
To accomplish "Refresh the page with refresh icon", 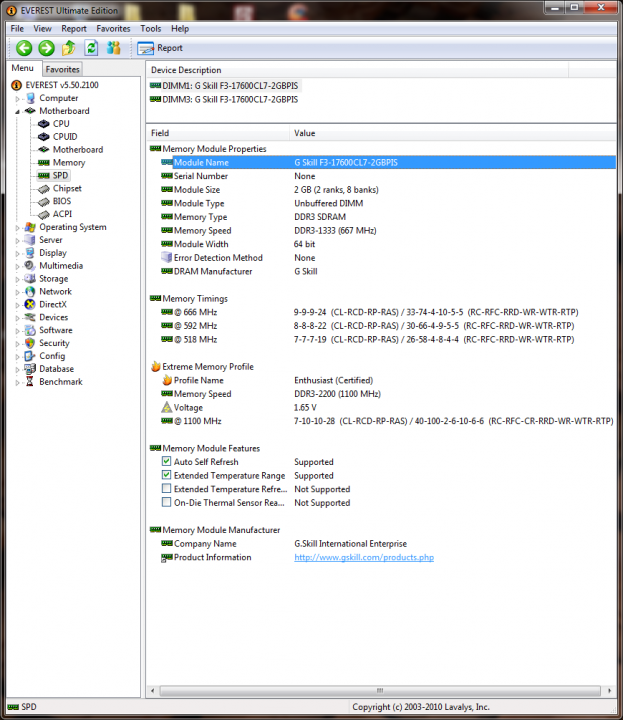I will (x=91, y=48).
